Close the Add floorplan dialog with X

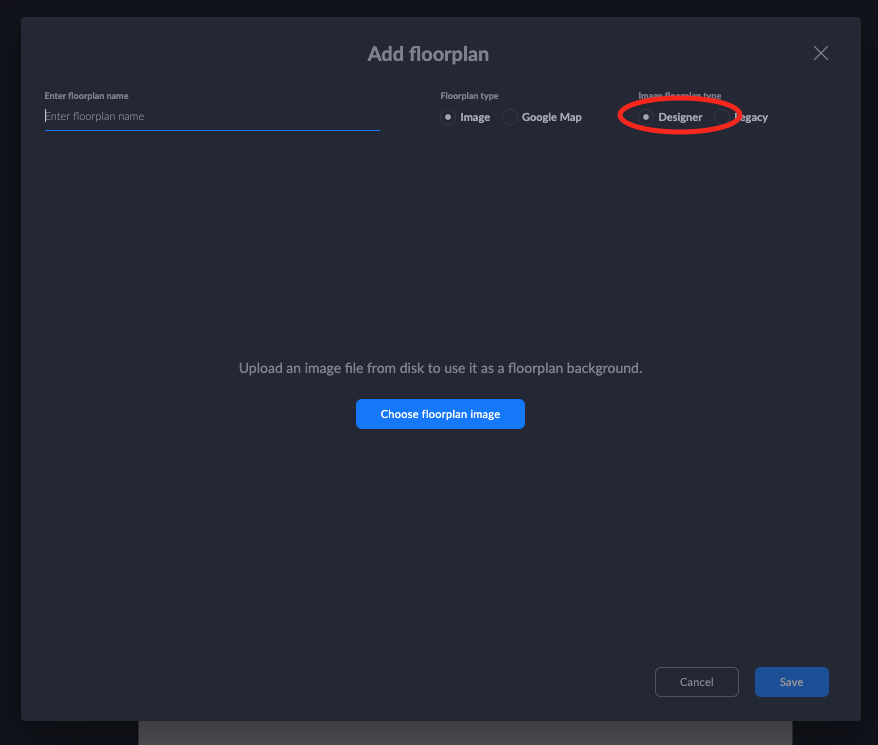click(x=821, y=53)
